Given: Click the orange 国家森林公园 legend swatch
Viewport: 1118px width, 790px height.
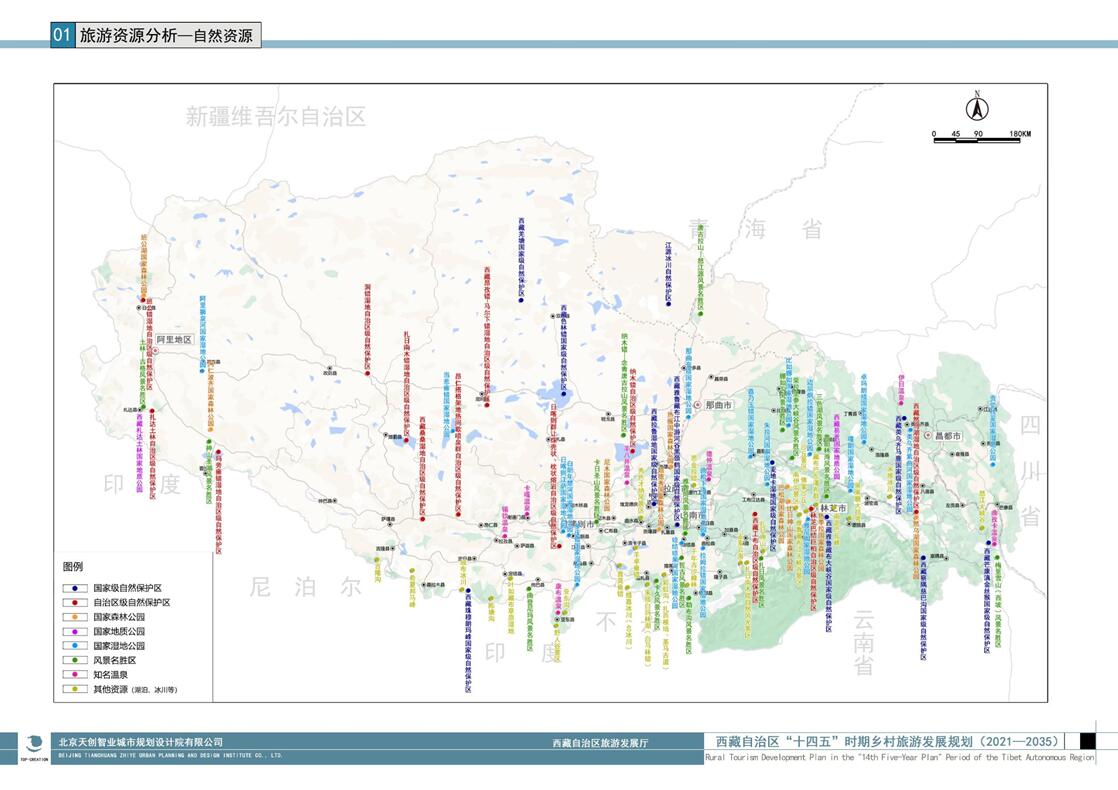Looking at the screenshot, I should (x=73, y=618).
